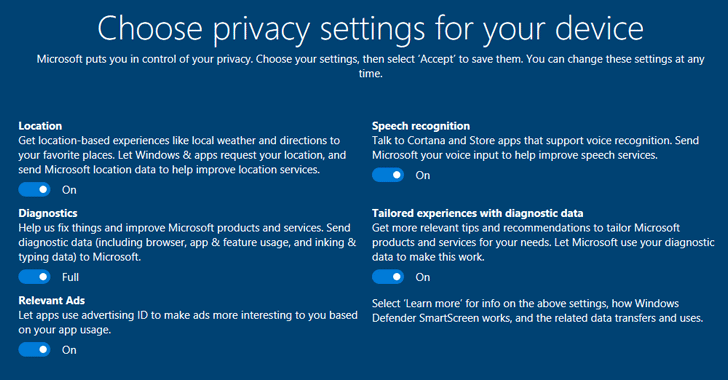Click the 'Microsoft puts you in control' subtitle text
Screen dimensions: 728x380
pyautogui.click(x=370, y=66)
